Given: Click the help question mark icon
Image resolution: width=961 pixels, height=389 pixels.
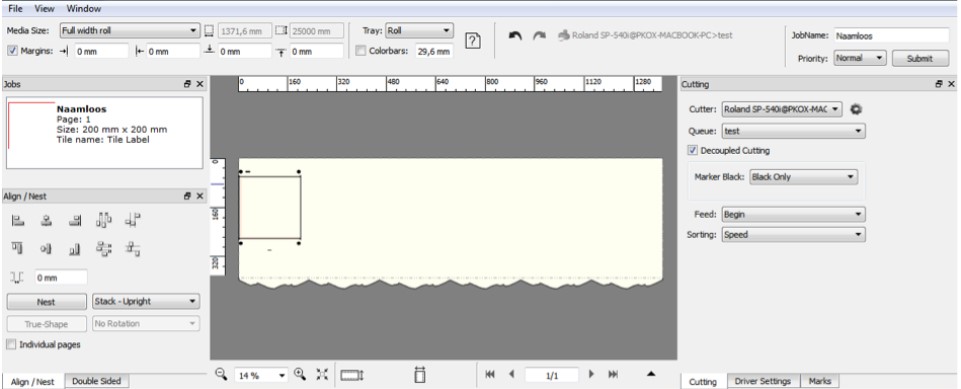Looking at the screenshot, I should [x=473, y=41].
